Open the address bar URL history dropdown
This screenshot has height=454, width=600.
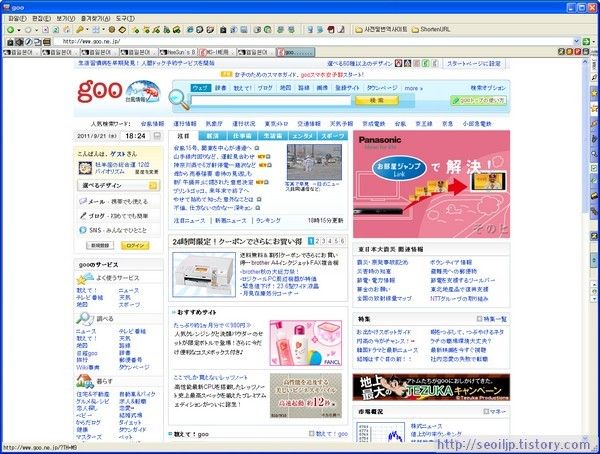[x=577, y=41]
